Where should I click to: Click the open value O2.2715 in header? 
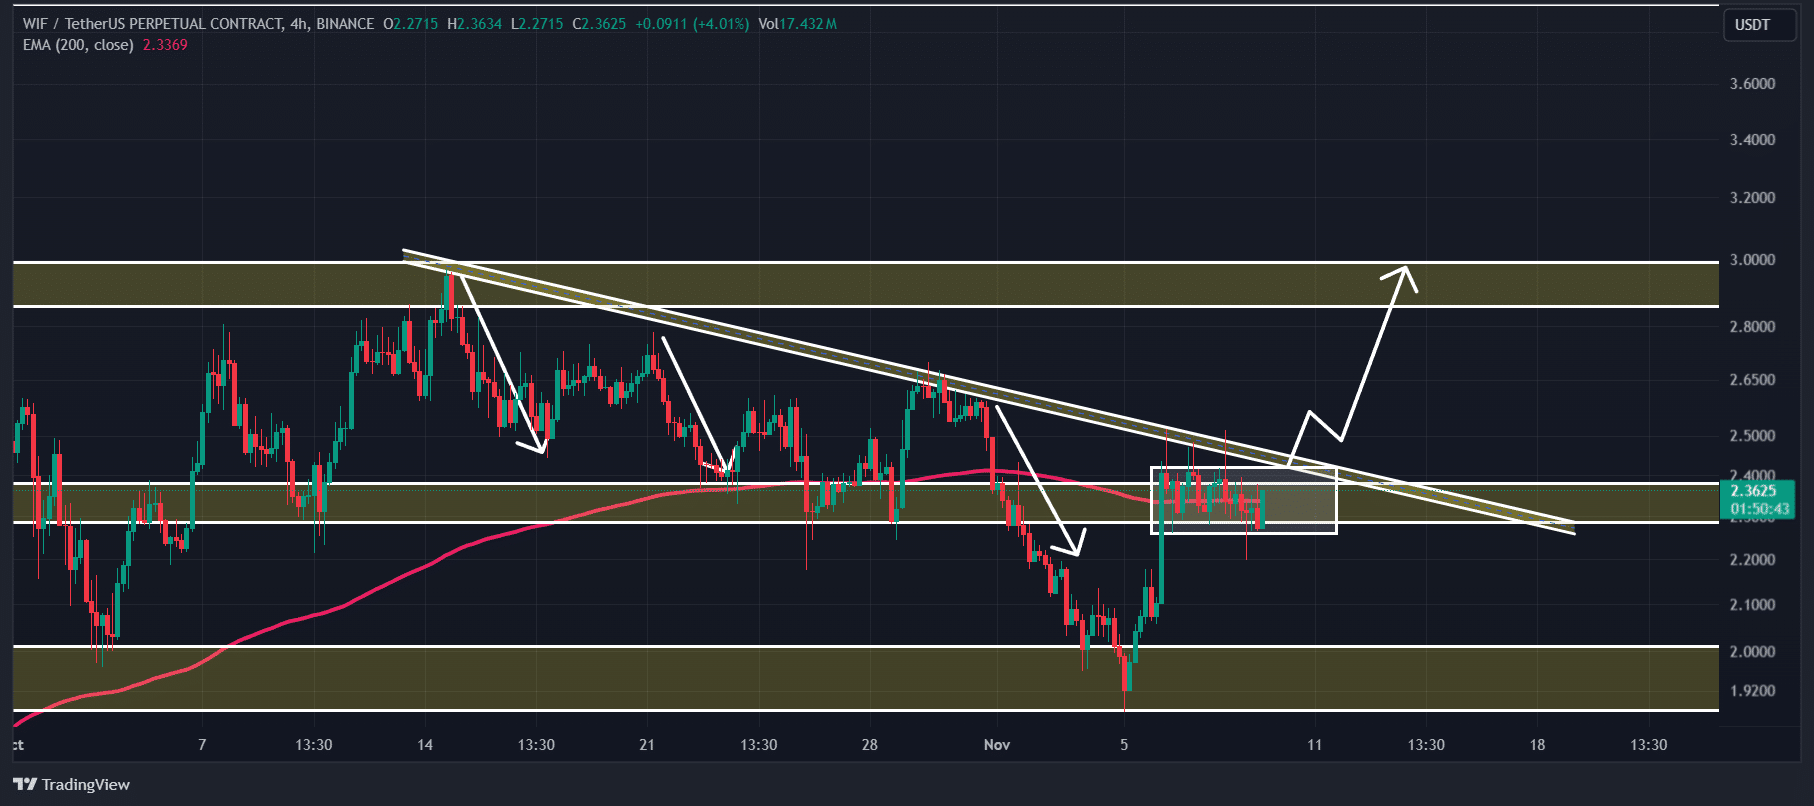pos(410,23)
